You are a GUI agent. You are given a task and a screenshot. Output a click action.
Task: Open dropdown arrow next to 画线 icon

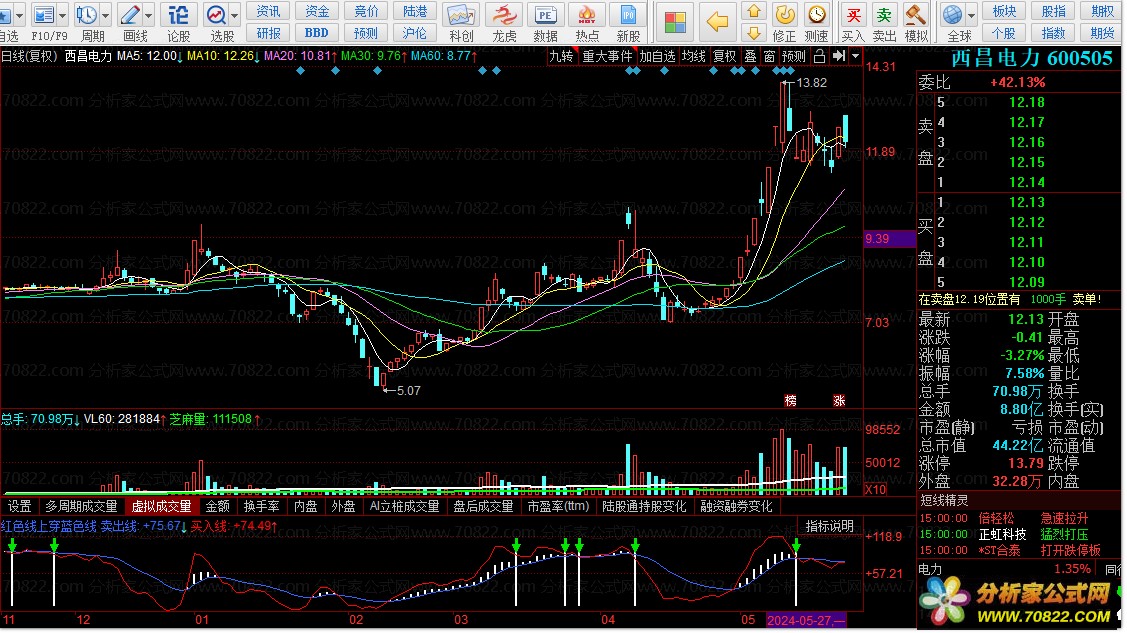pos(149,14)
